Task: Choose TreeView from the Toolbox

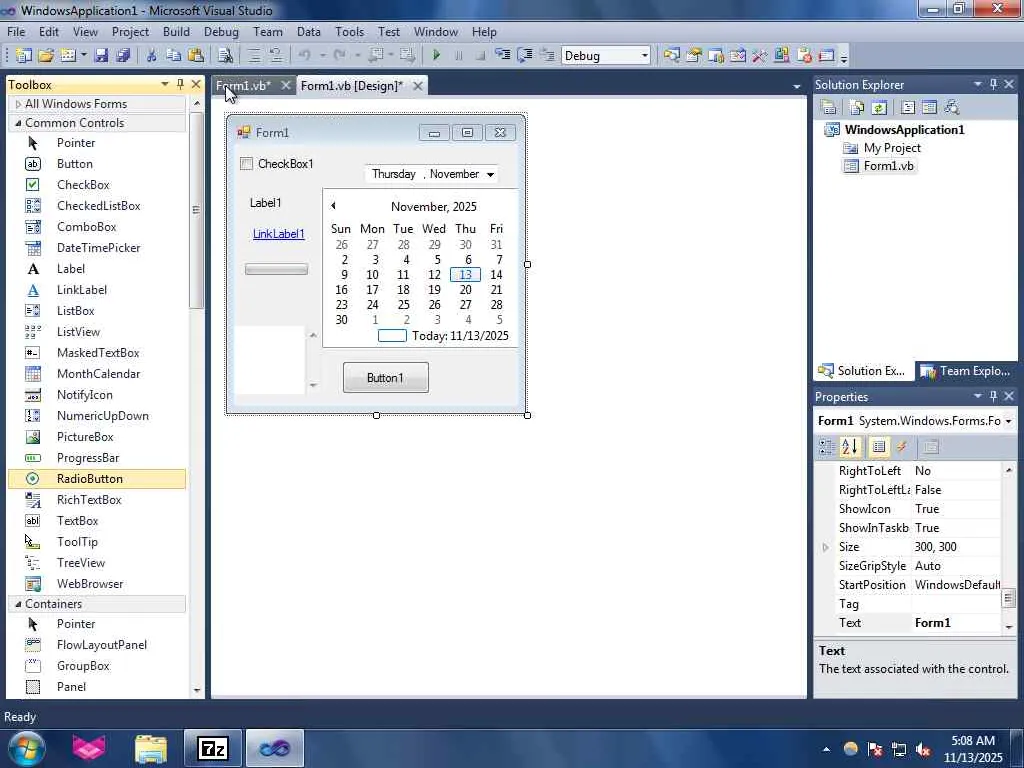Action: 97,563
